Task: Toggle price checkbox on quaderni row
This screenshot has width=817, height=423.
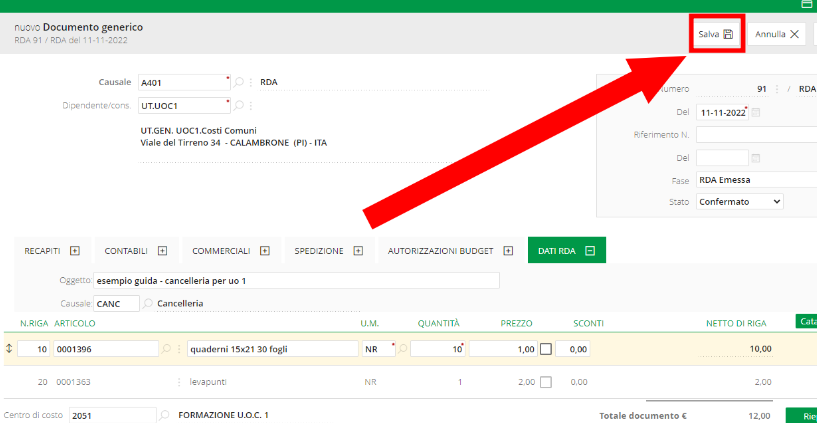Action: pyautogui.click(x=545, y=349)
